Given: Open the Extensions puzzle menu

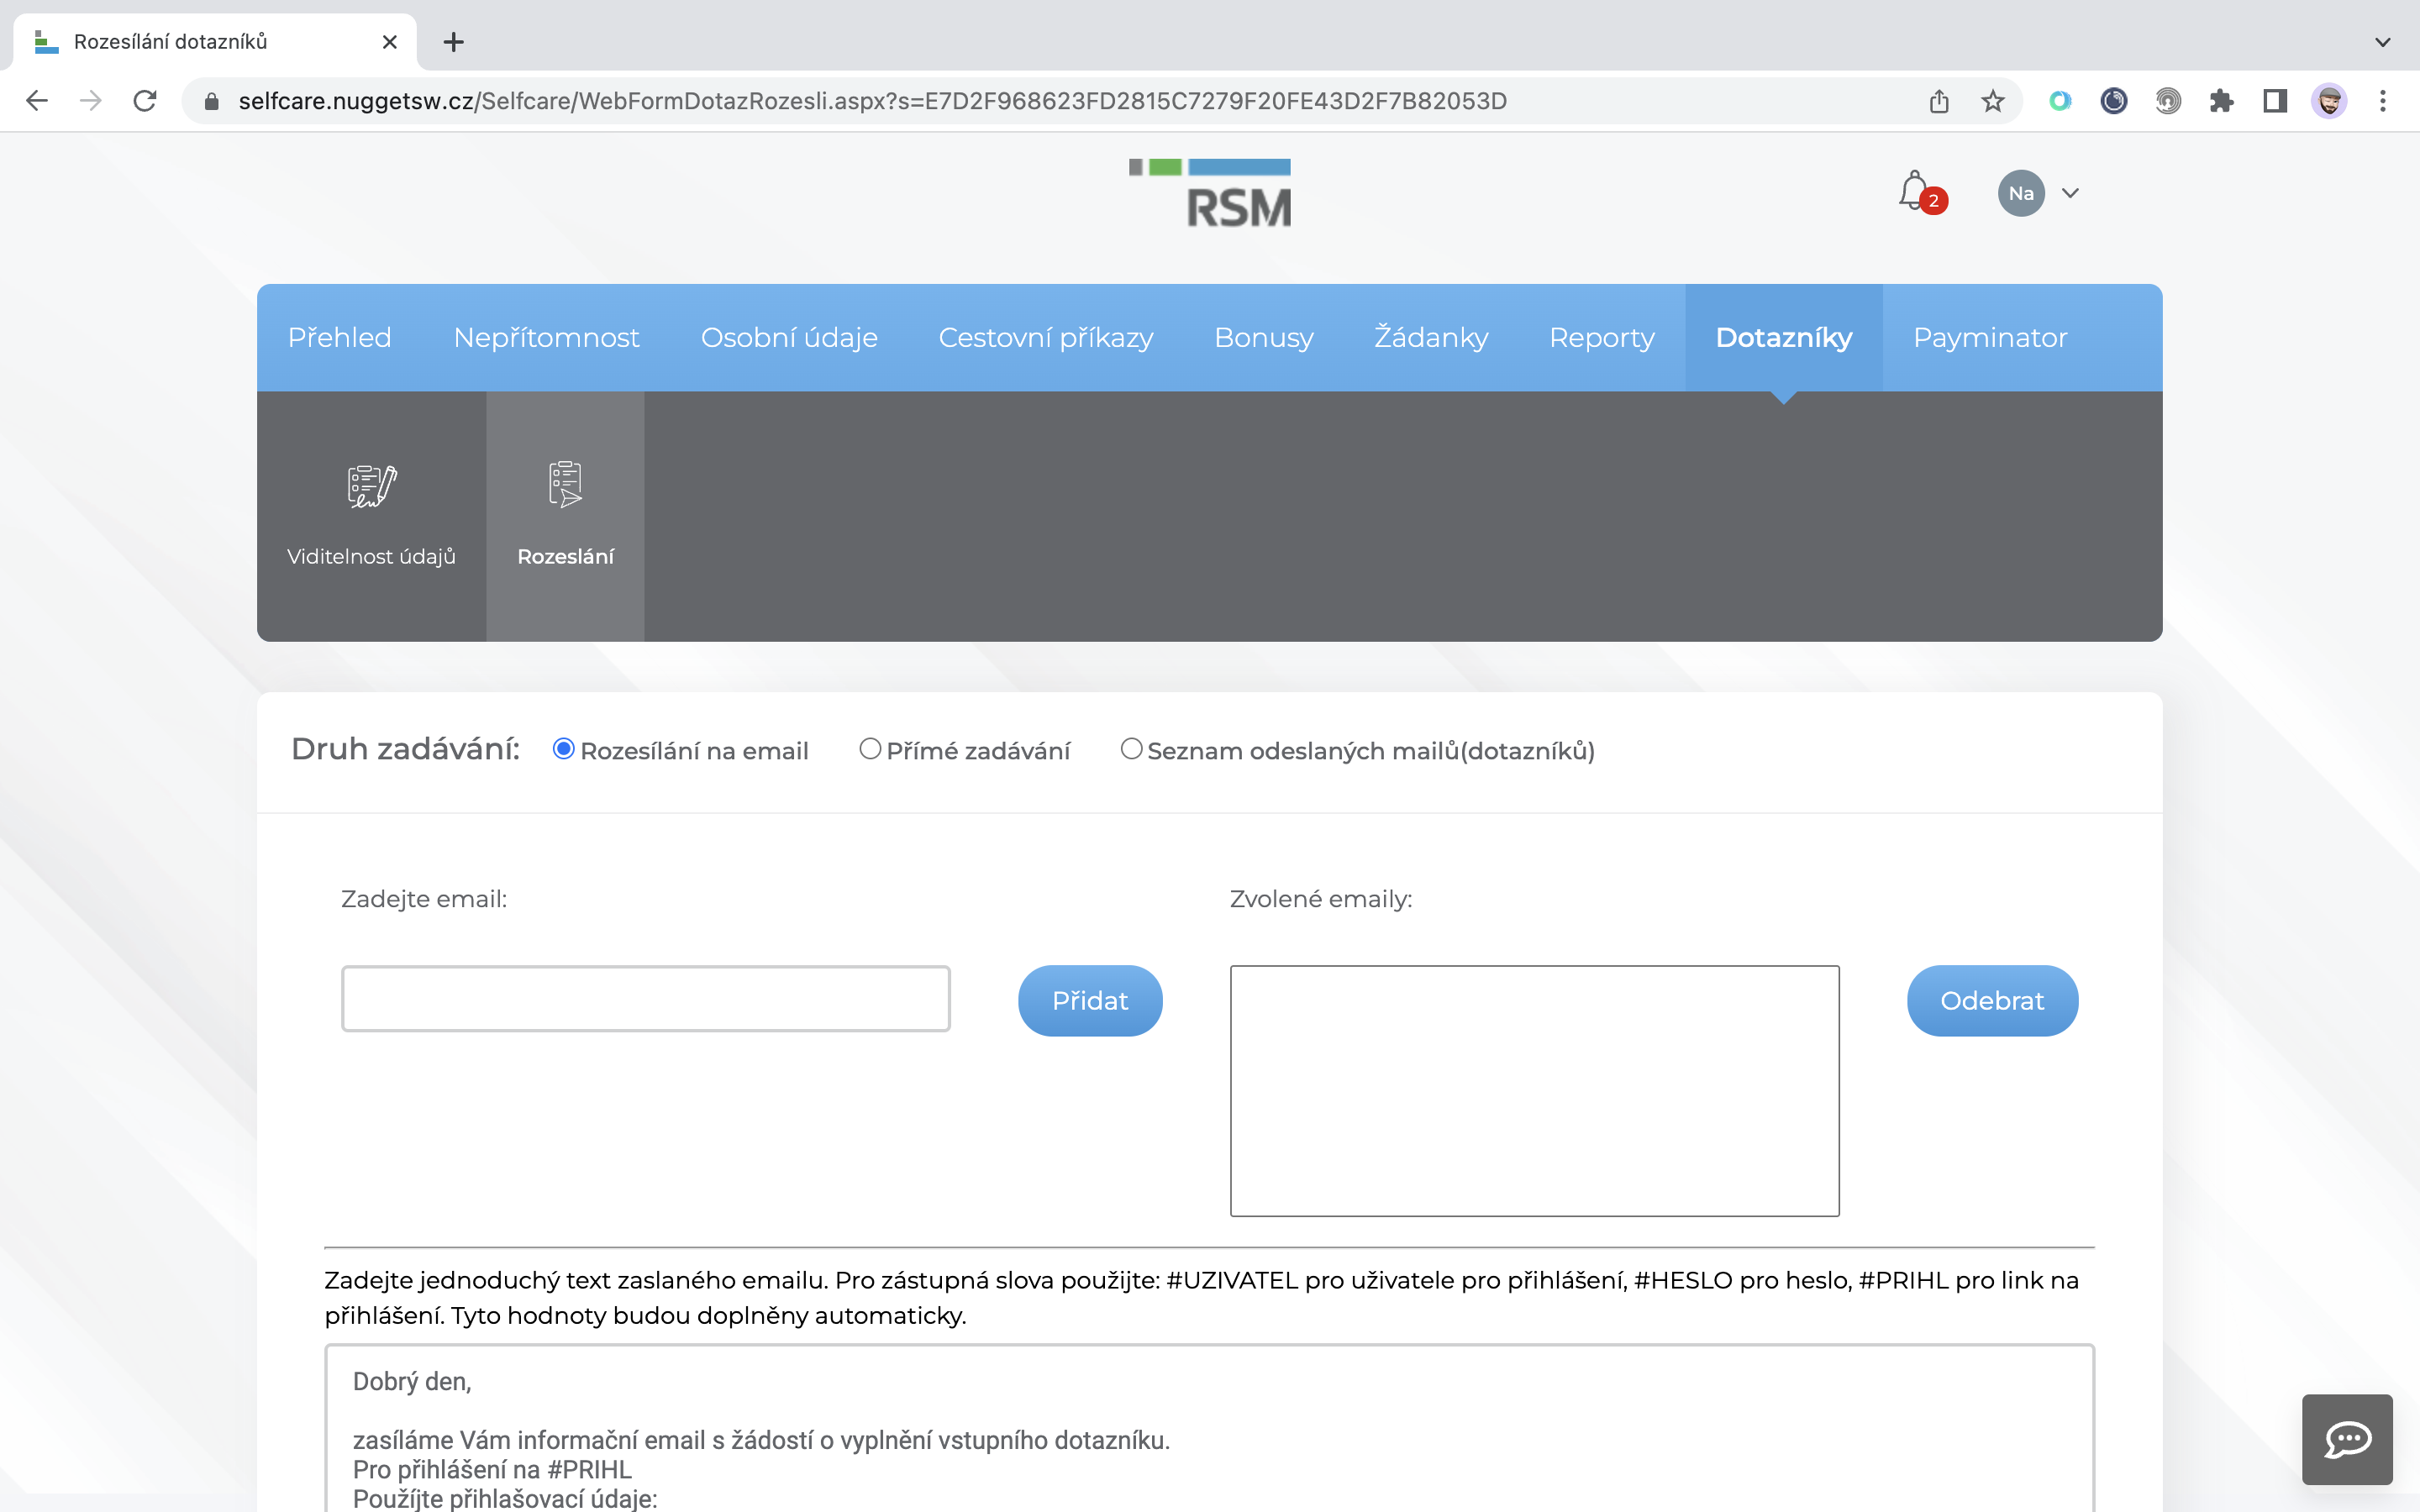Looking at the screenshot, I should click(x=2222, y=101).
